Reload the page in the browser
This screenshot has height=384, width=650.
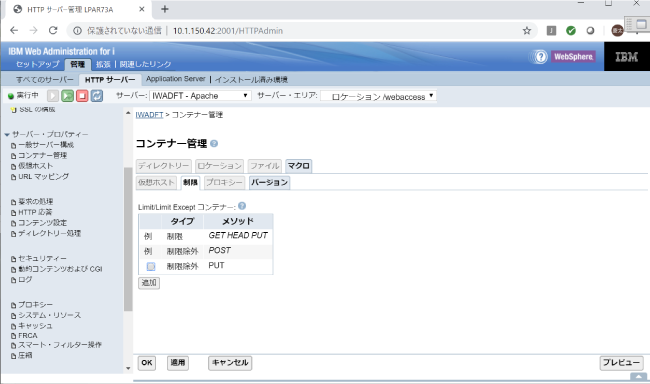tap(53, 30)
